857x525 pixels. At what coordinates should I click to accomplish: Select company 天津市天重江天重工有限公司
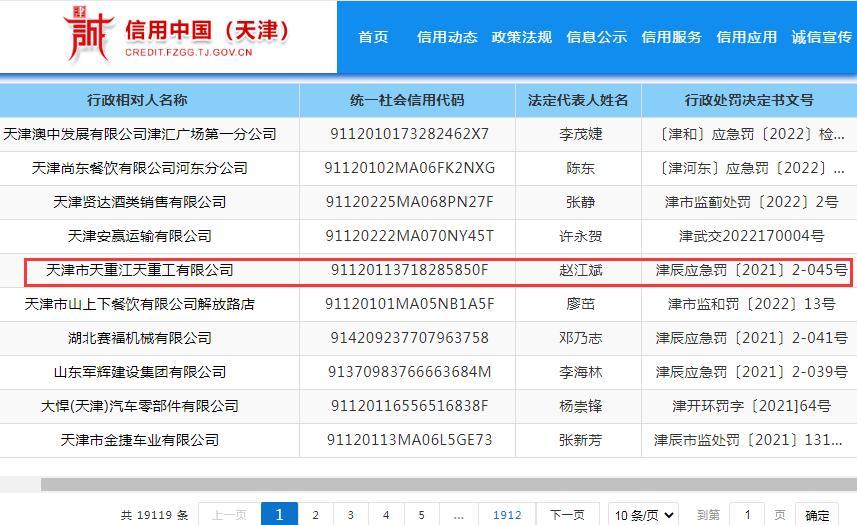click(x=140, y=270)
